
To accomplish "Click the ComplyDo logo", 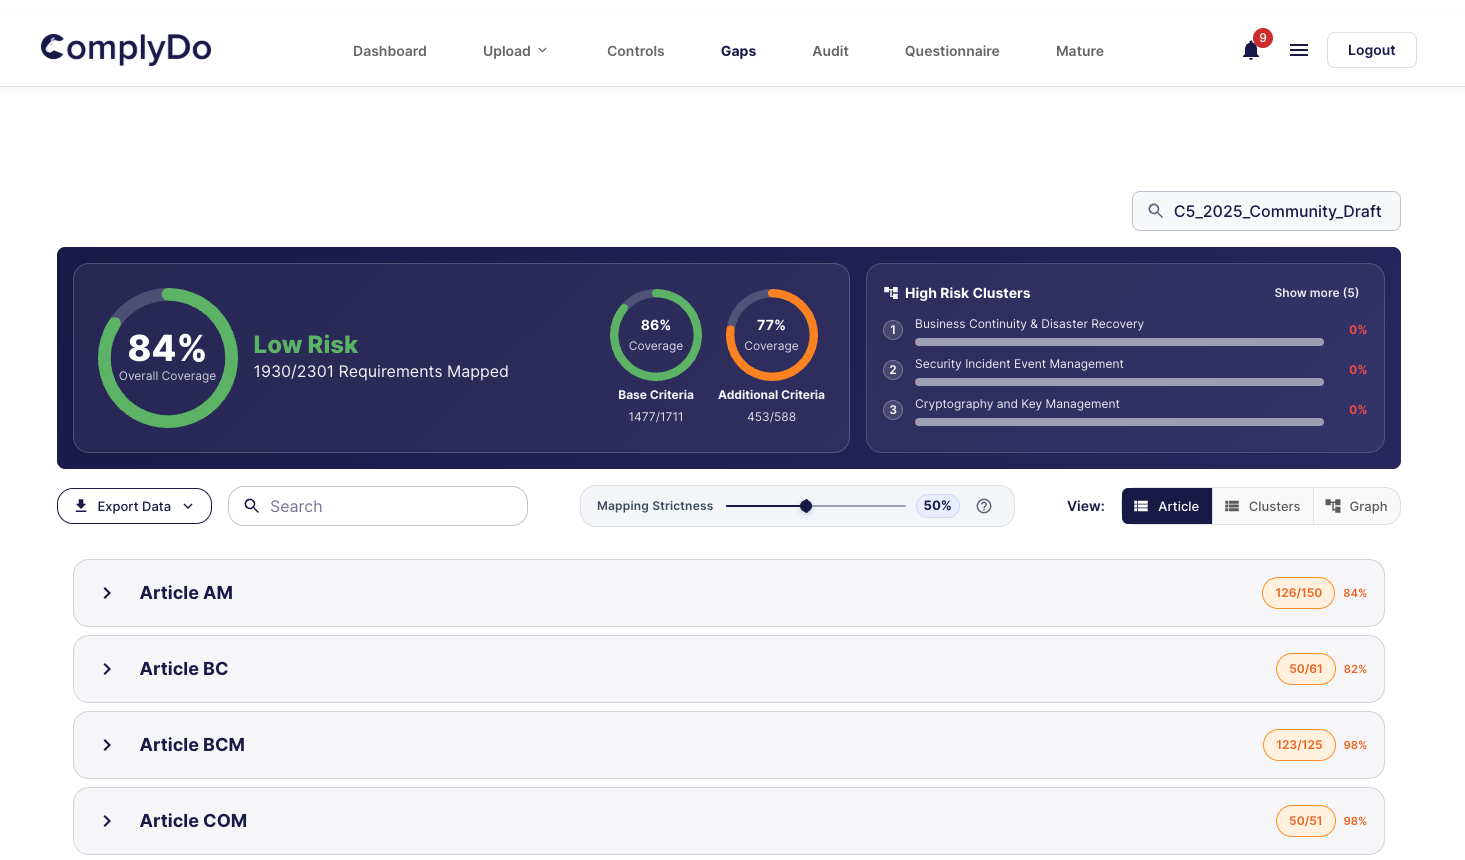I will click(126, 48).
